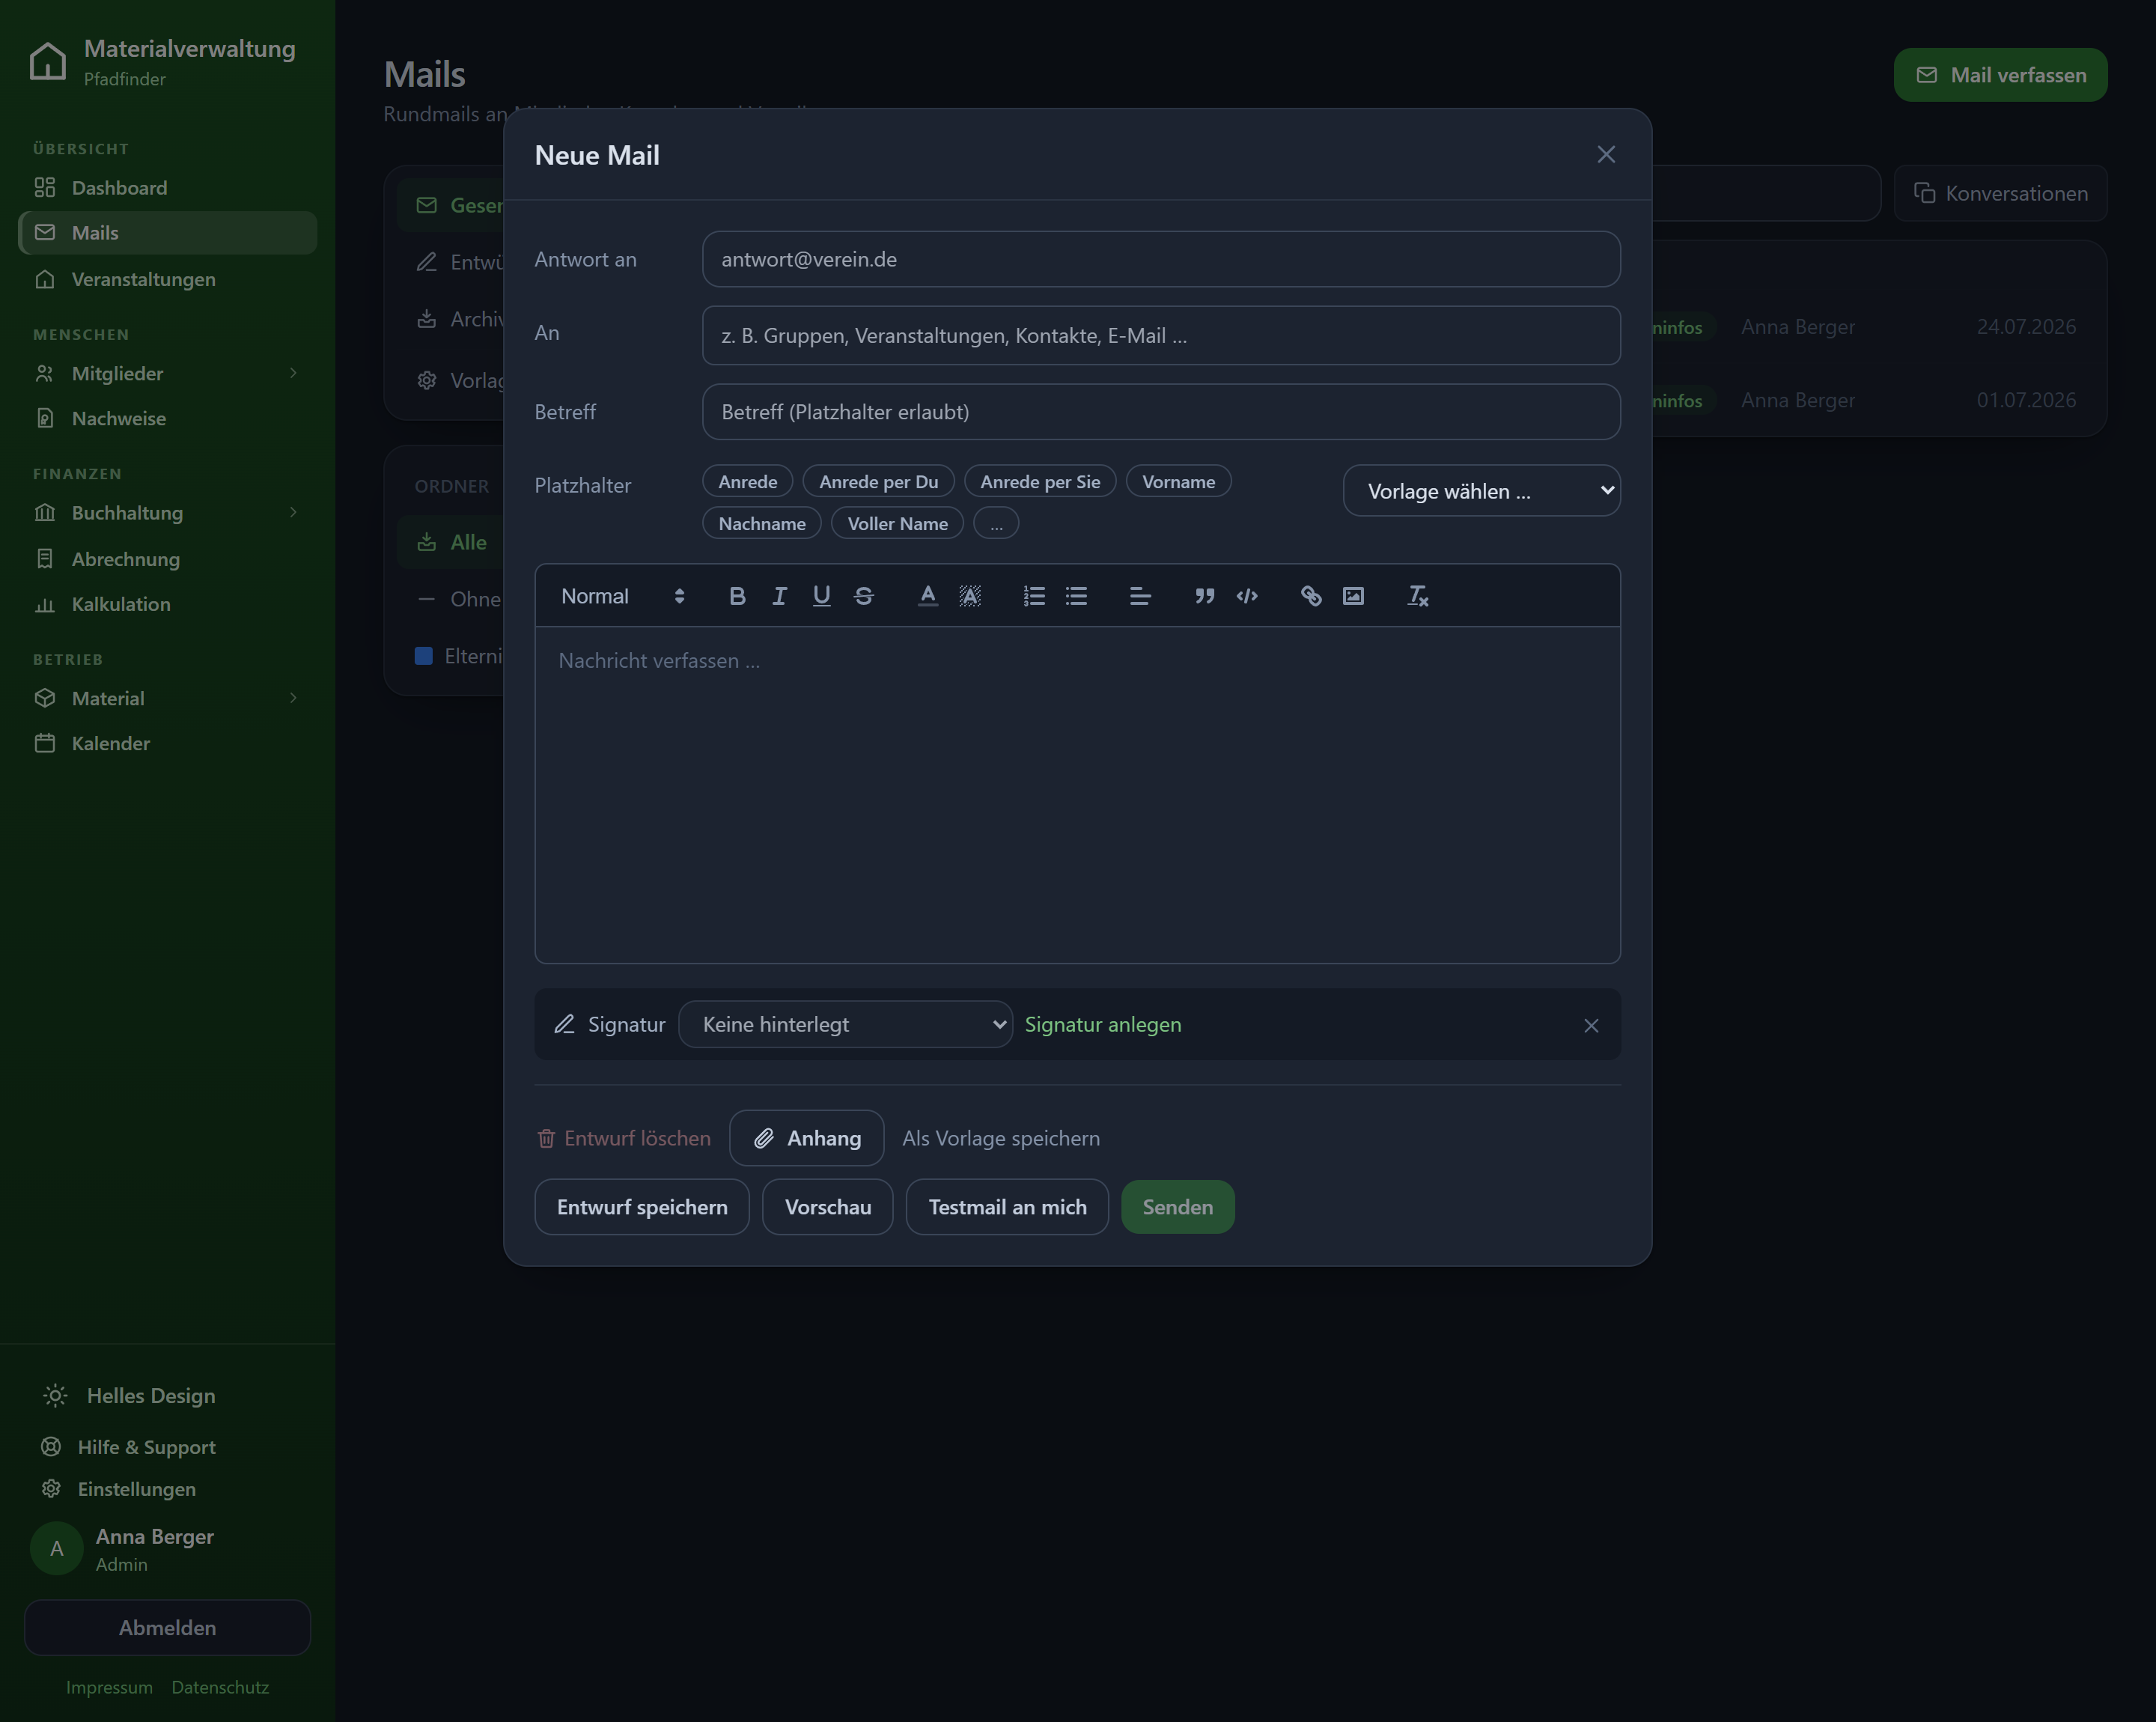This screenshot has width=2156, height=1722.
Task: Toggle strikethrough formatting icon
Action: point(864,596)
